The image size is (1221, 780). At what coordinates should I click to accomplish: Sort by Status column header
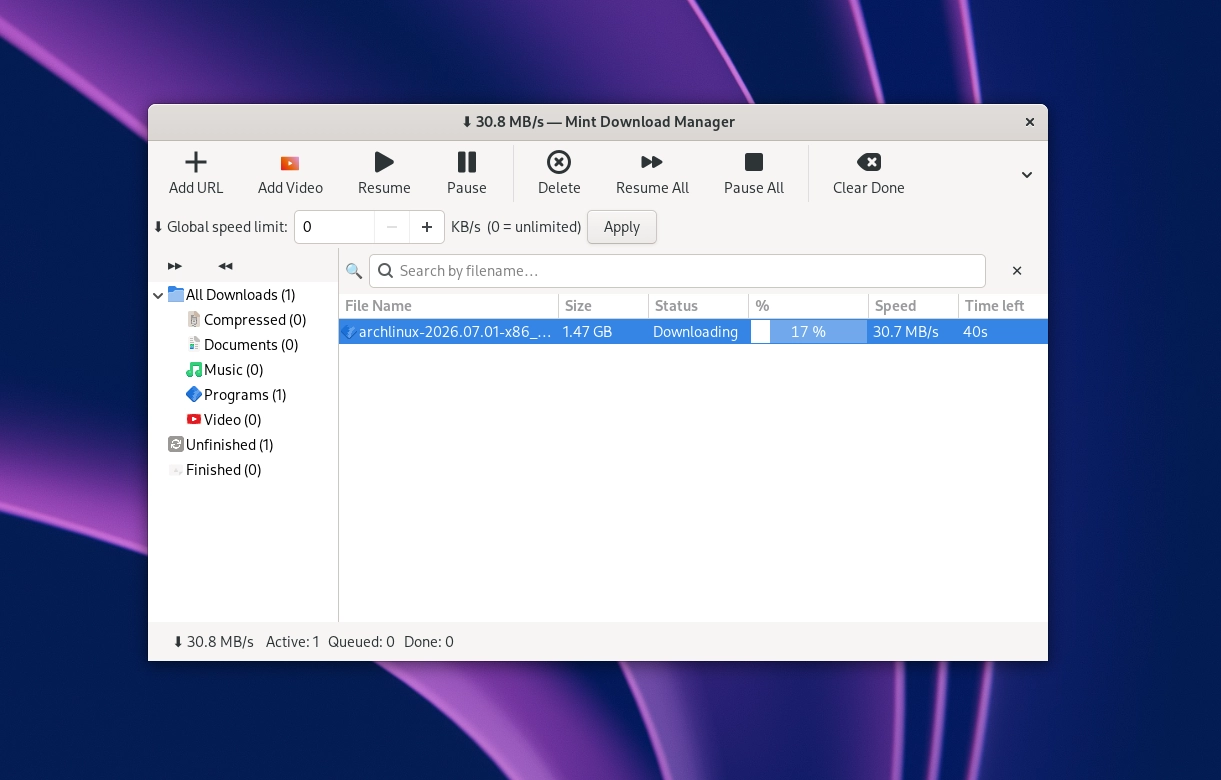pos(698,306)
